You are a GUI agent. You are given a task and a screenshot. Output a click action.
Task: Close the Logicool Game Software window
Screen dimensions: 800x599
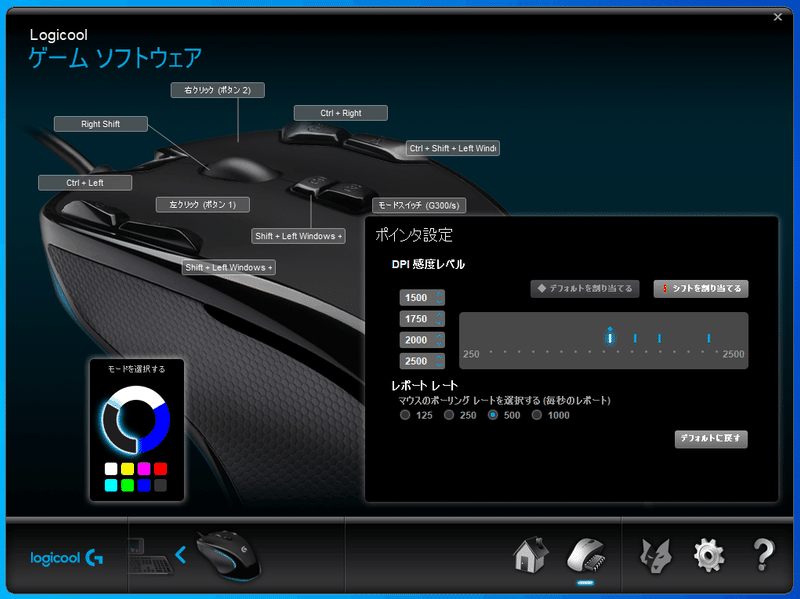(x=778, y=17)
